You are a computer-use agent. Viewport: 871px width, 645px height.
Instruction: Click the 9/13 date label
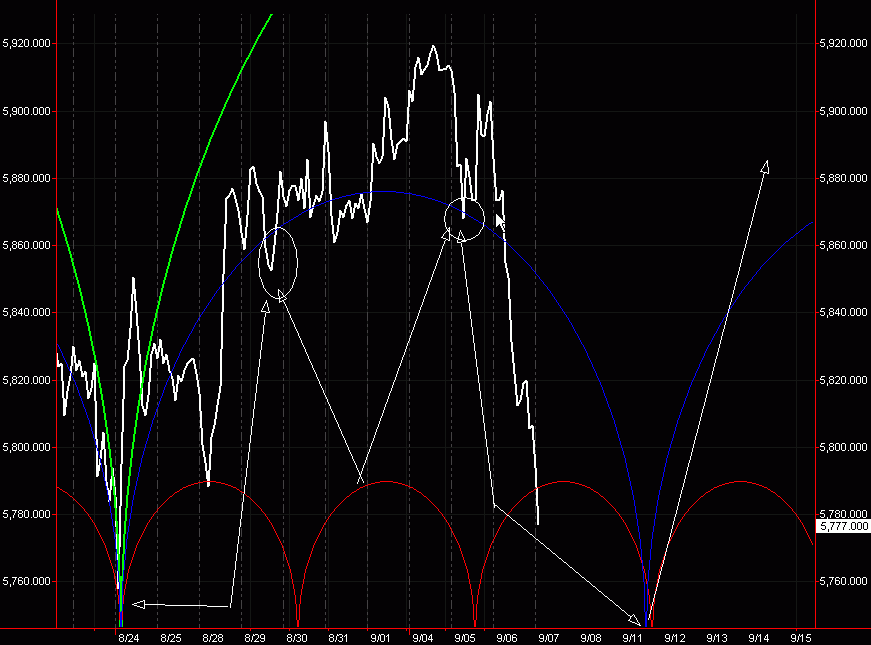coord(717,638)
